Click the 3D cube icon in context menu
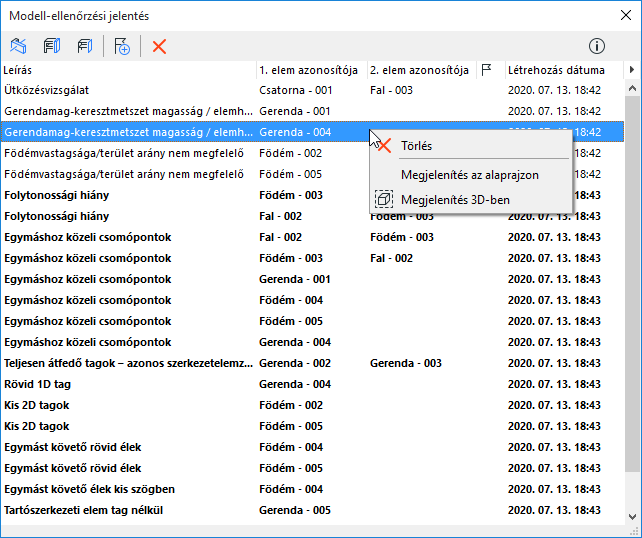The width and height of the screenshot is (642, 538). [x=384, y=199]
